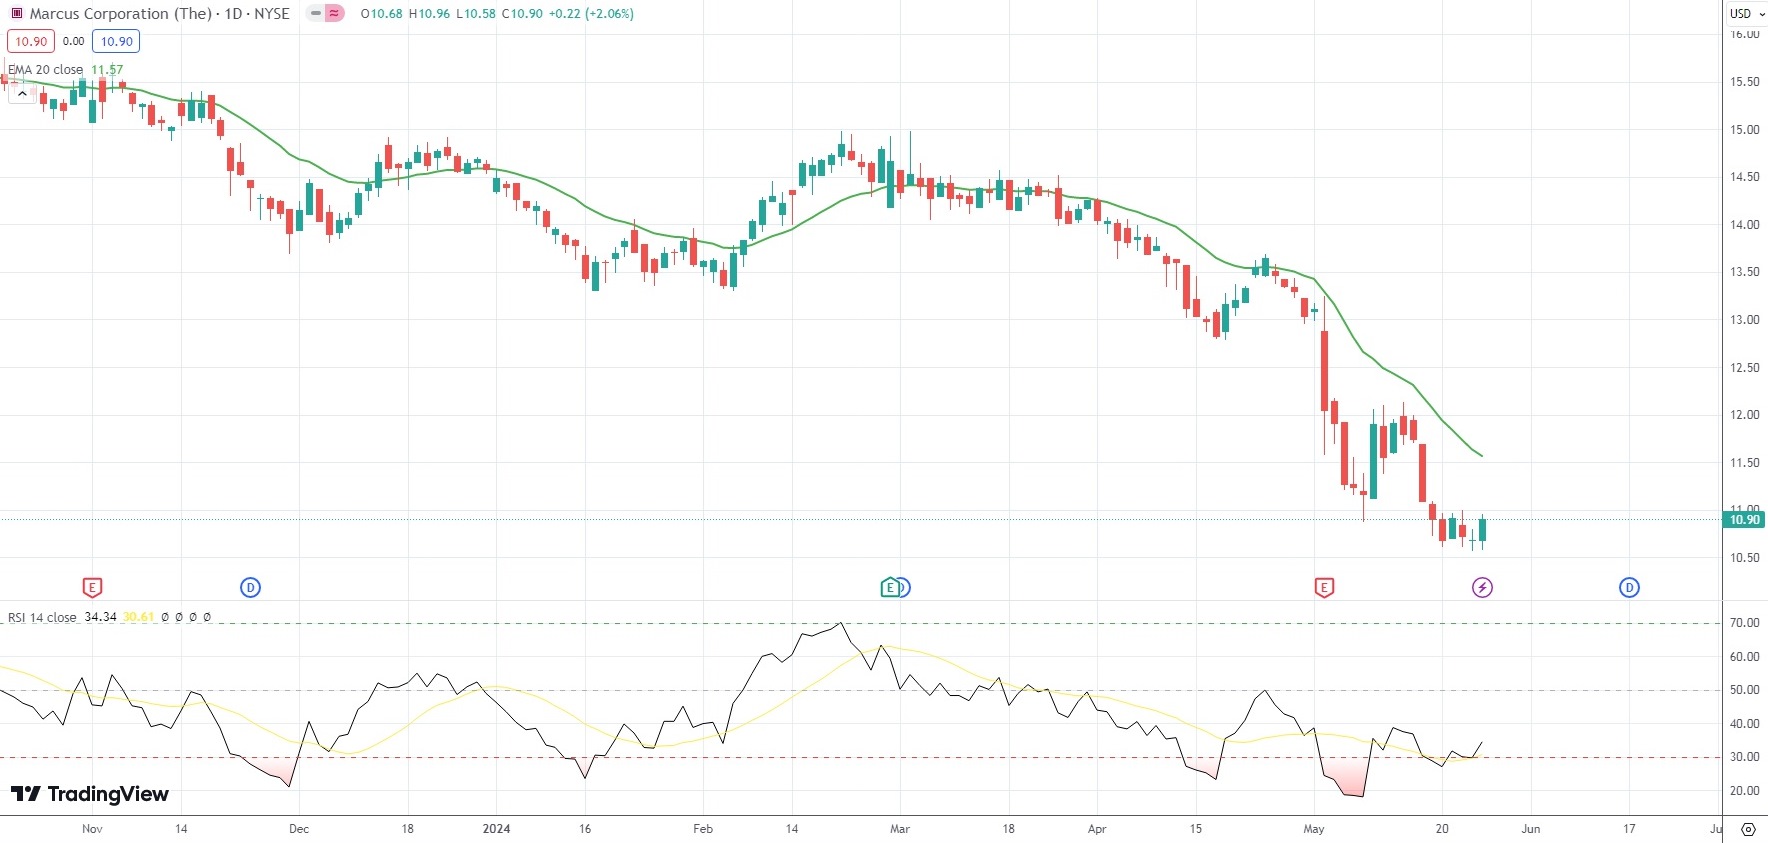Open the blue dividend marker near December
The image size is (1768, 843).
pos(251,588)
